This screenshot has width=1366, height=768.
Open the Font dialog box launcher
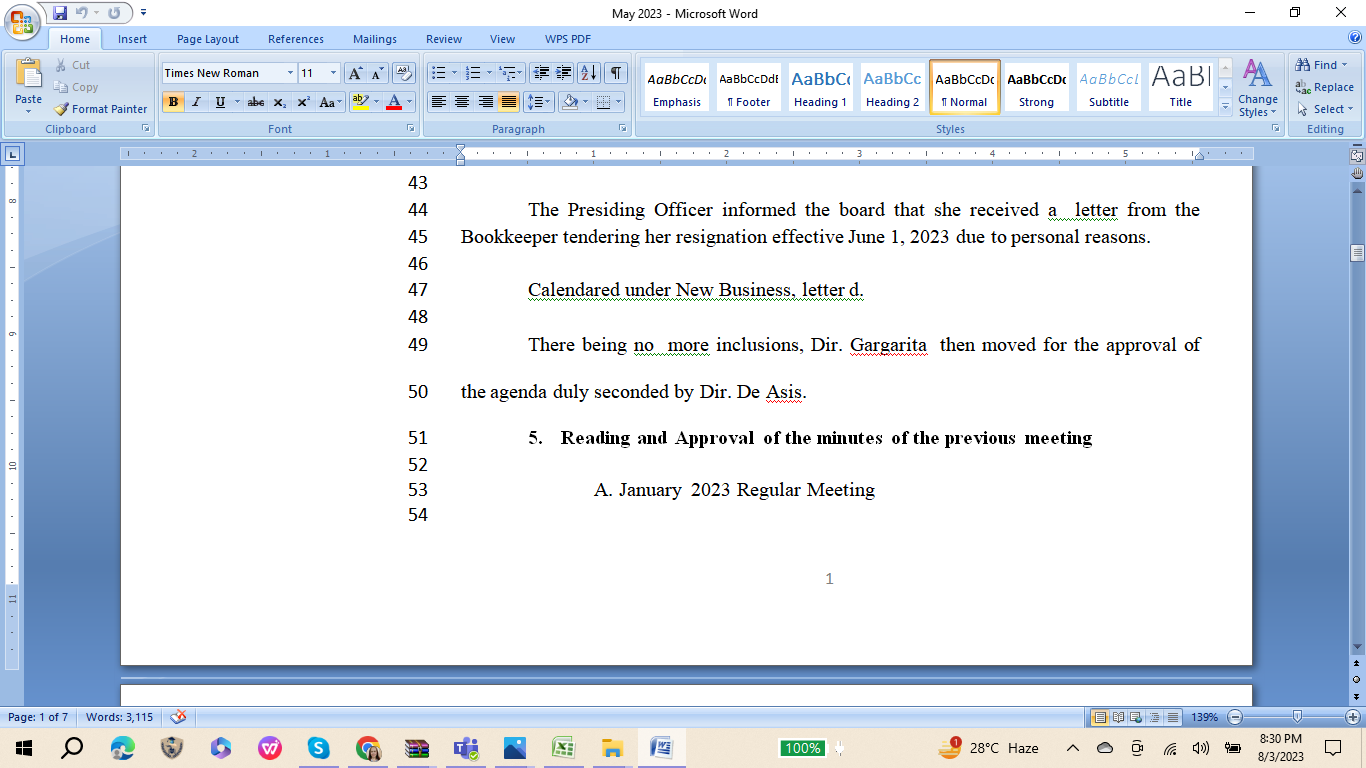pyautogui.click(x=410, y=129)
